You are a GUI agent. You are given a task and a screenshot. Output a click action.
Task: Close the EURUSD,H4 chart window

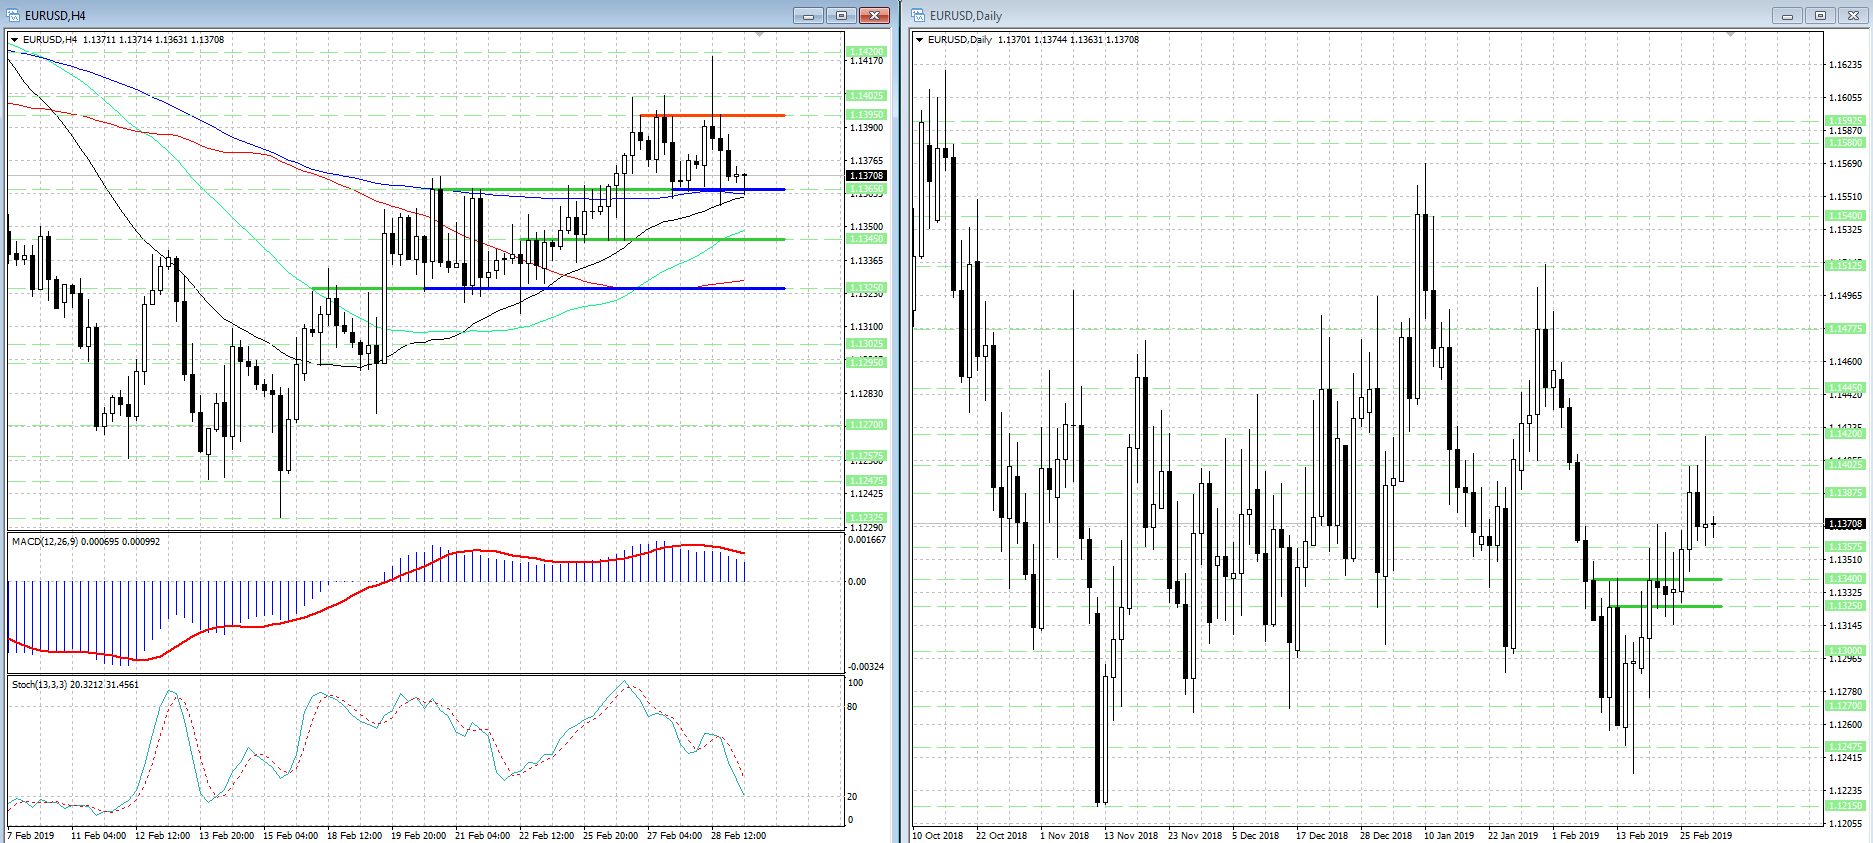click(874, 15)
